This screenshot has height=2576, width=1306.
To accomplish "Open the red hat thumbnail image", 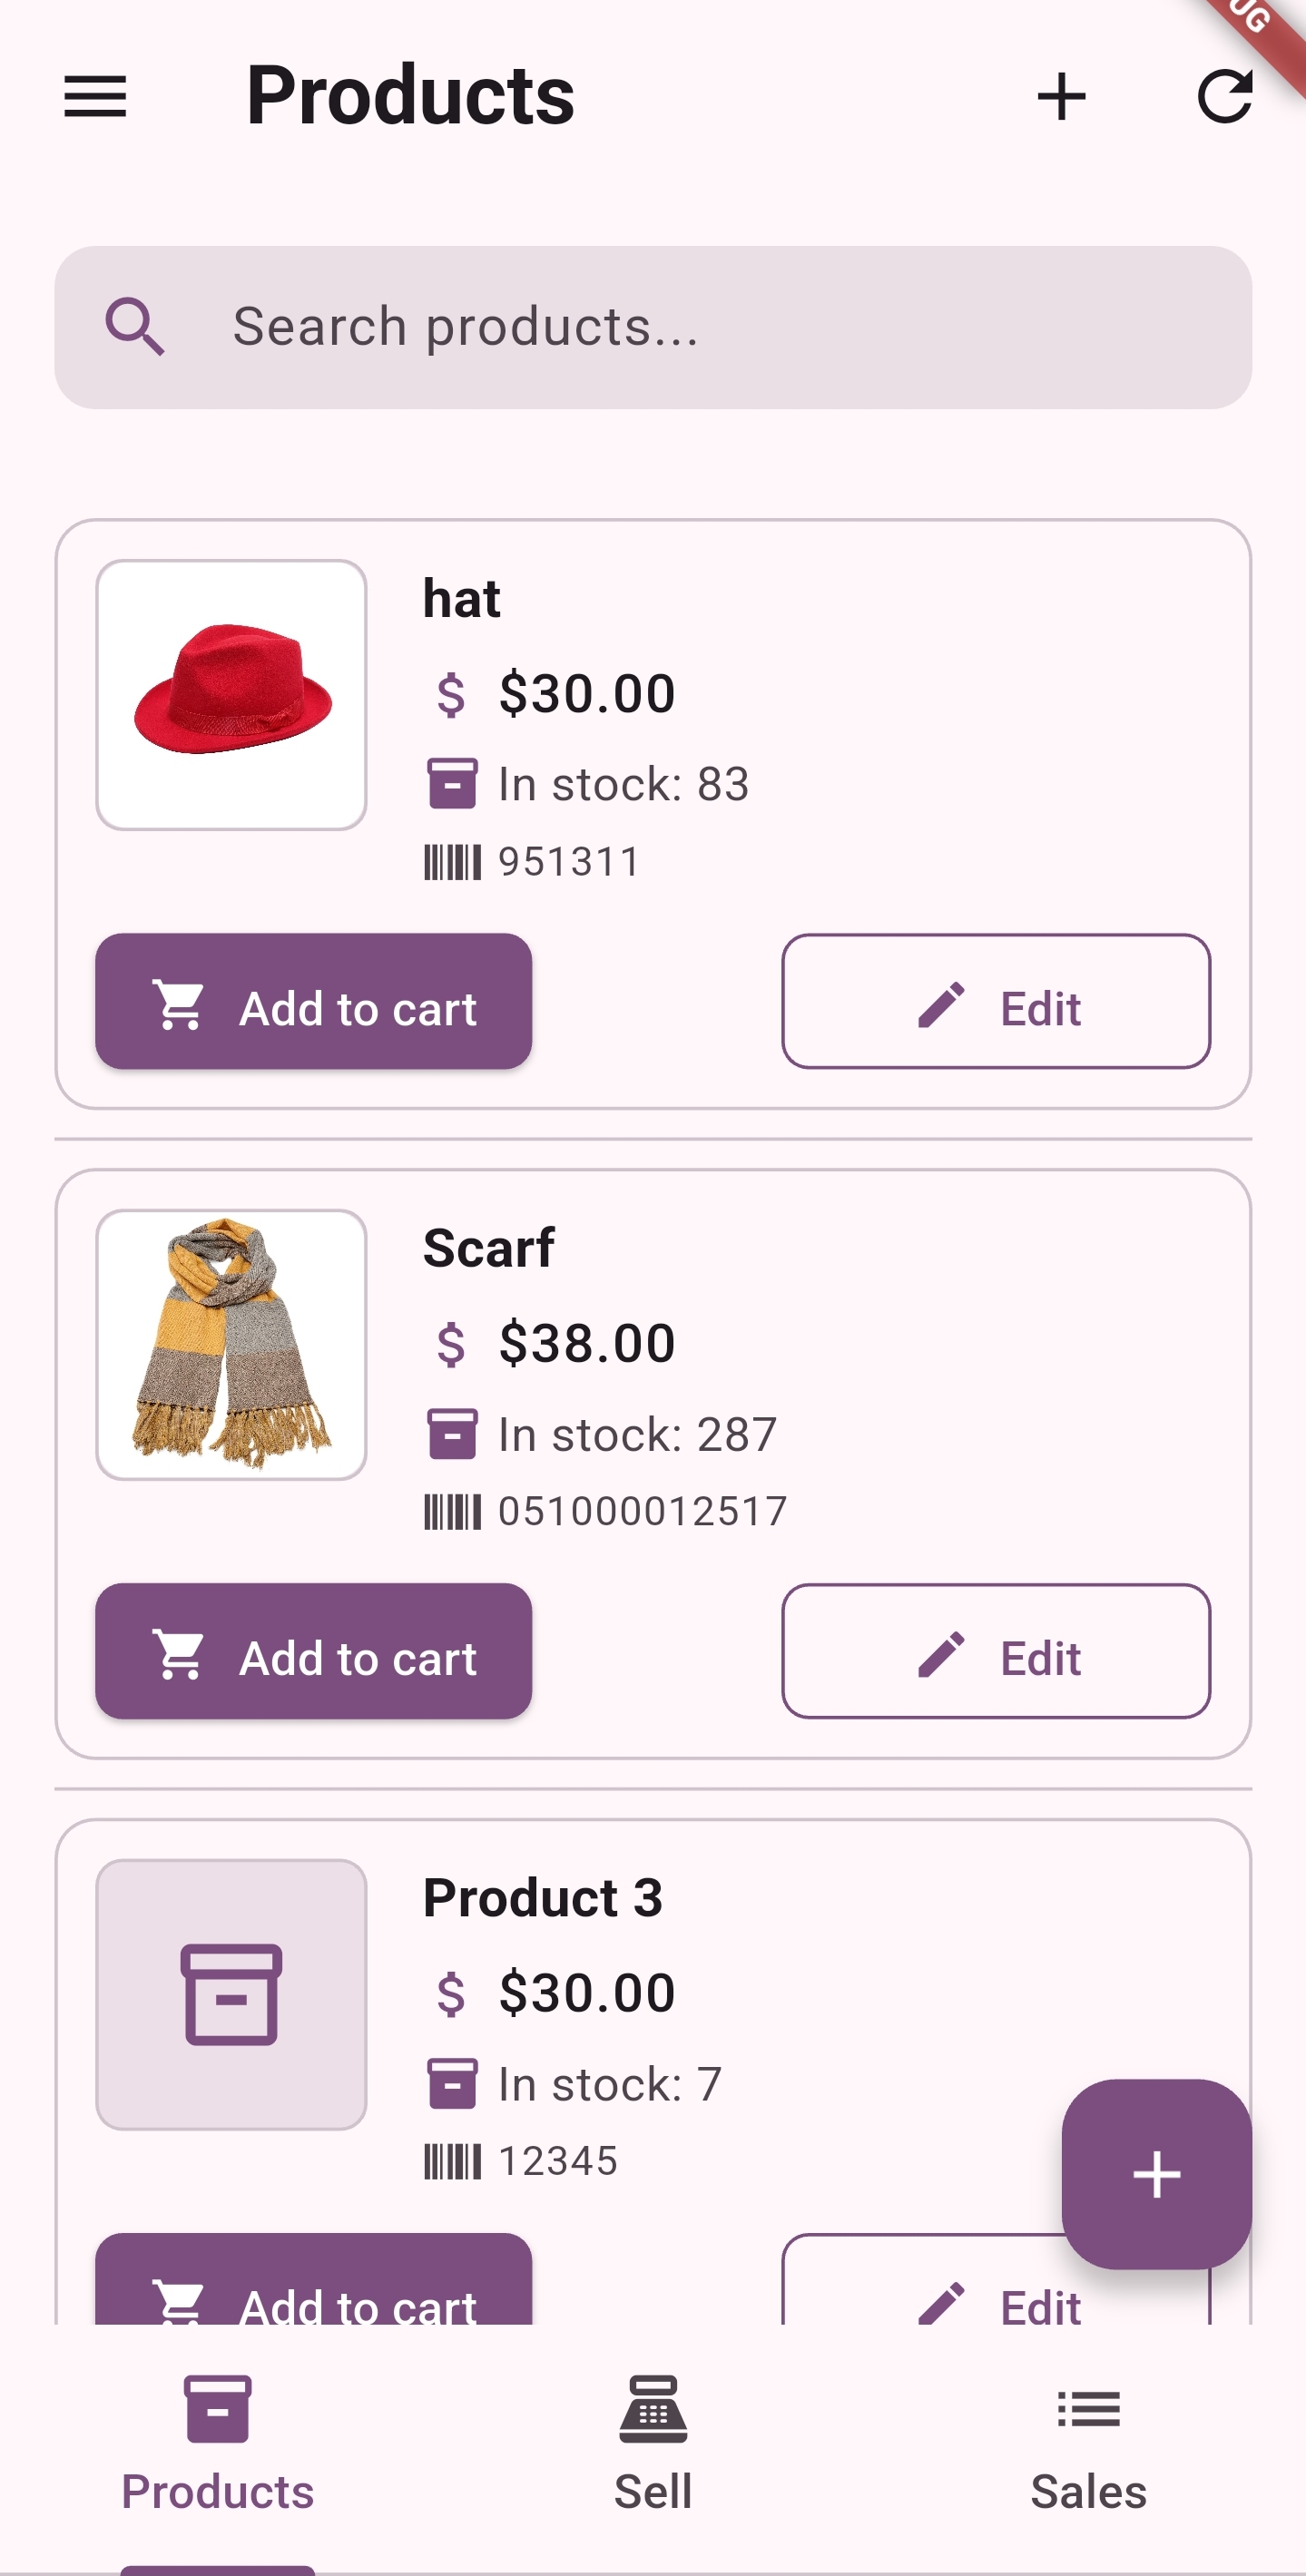I will pyautogui.click(x=231, y=695).
